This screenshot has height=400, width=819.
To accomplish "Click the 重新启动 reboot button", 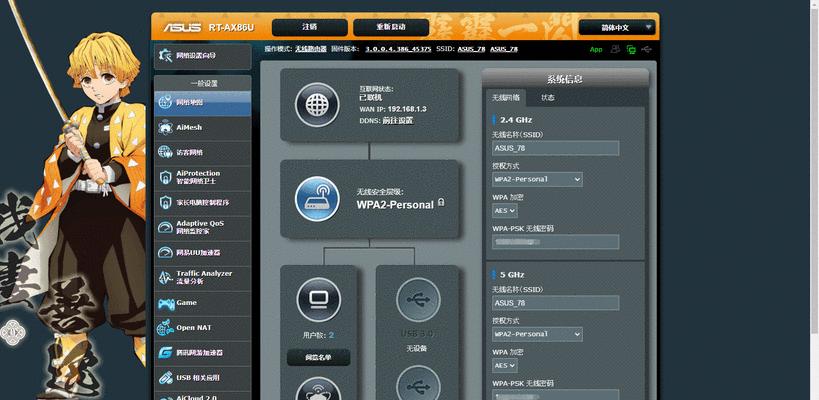I will (x=391, y=27).
